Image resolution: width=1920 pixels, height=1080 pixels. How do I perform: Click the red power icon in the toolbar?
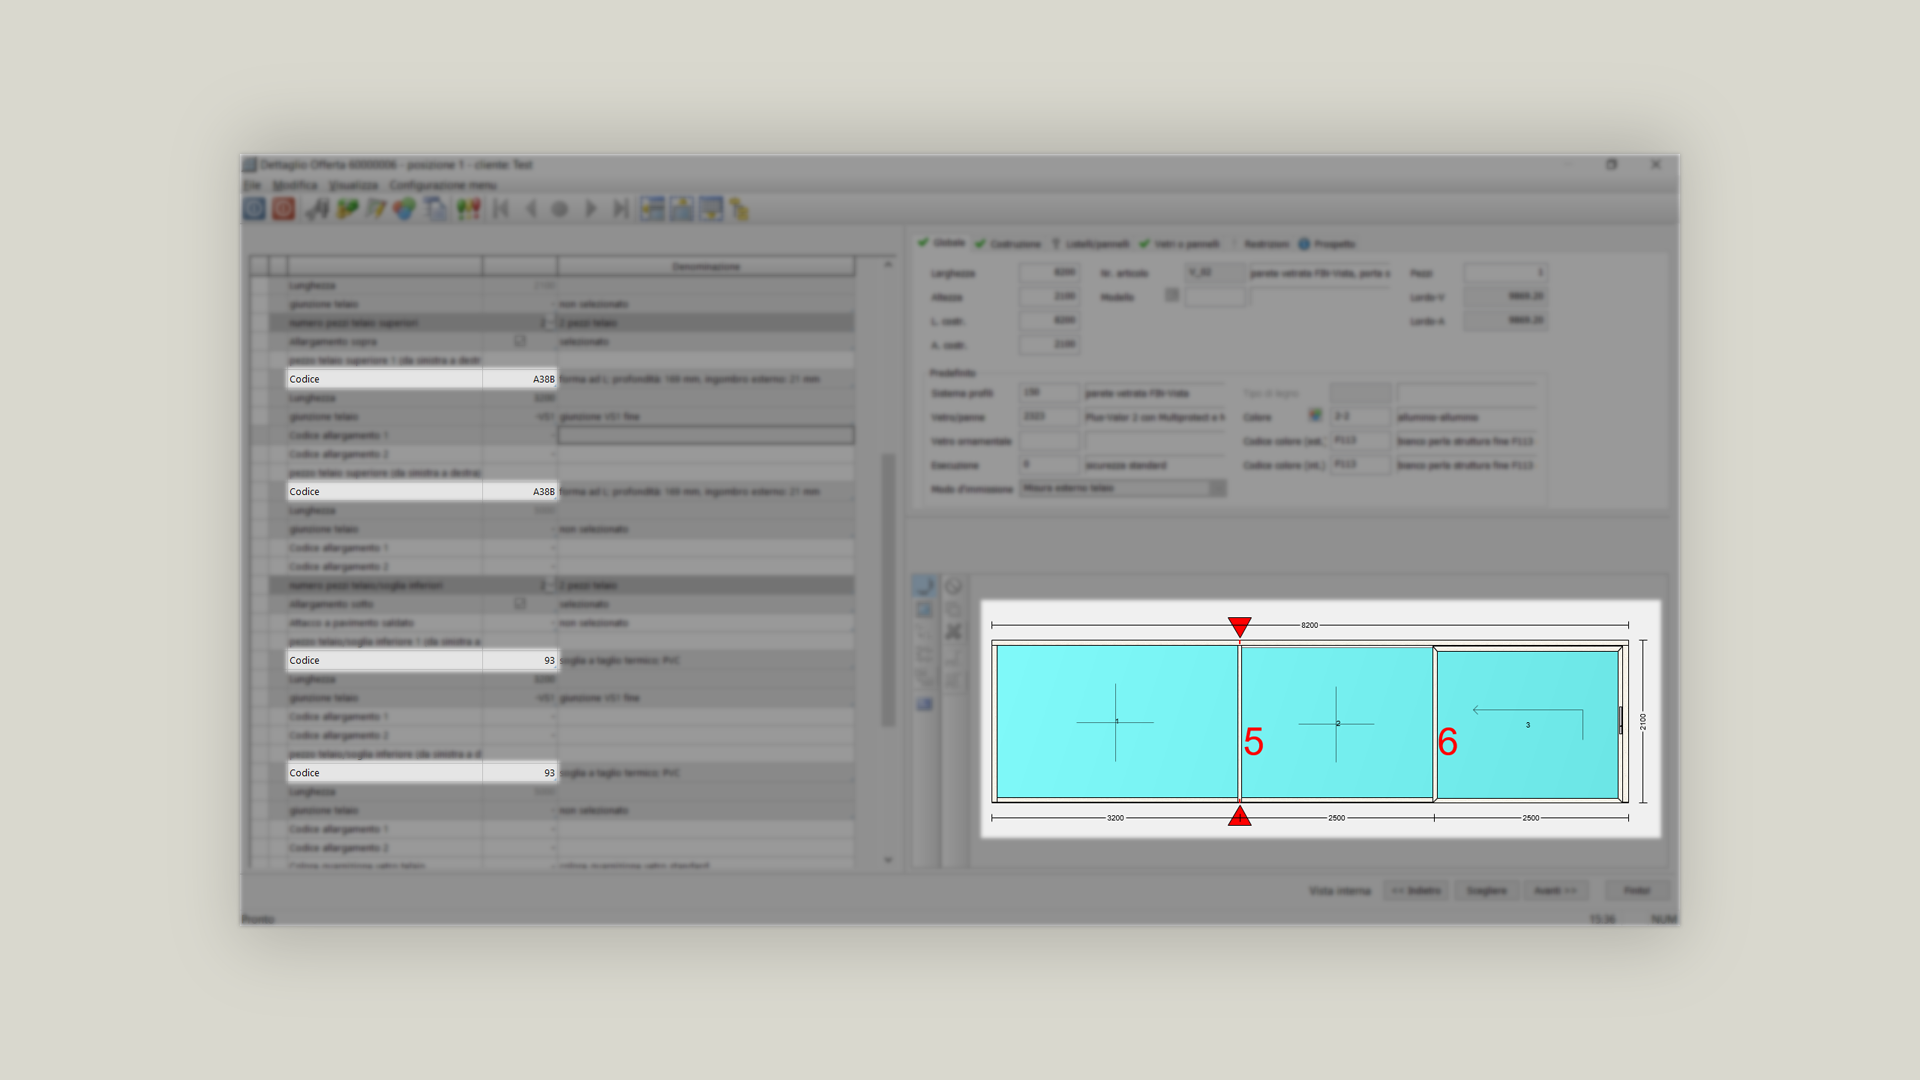[x=284, y=209]
